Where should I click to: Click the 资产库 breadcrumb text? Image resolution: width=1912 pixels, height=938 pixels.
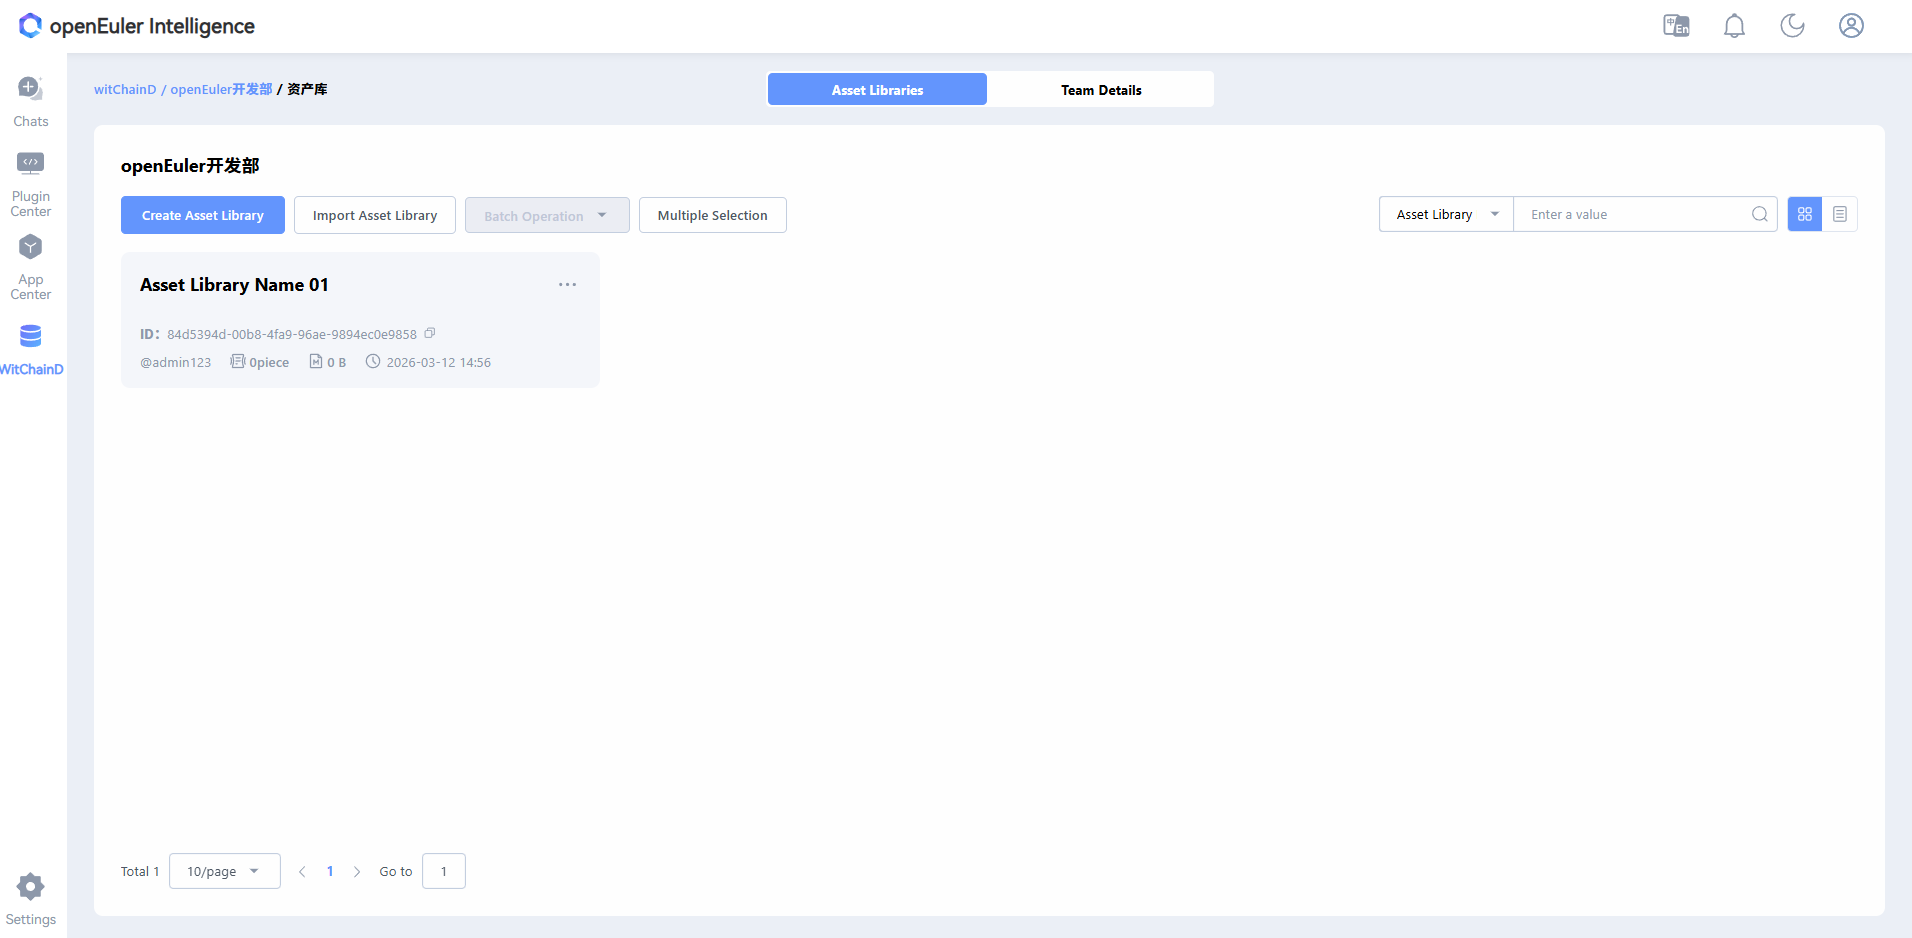(x=307, y=89)
